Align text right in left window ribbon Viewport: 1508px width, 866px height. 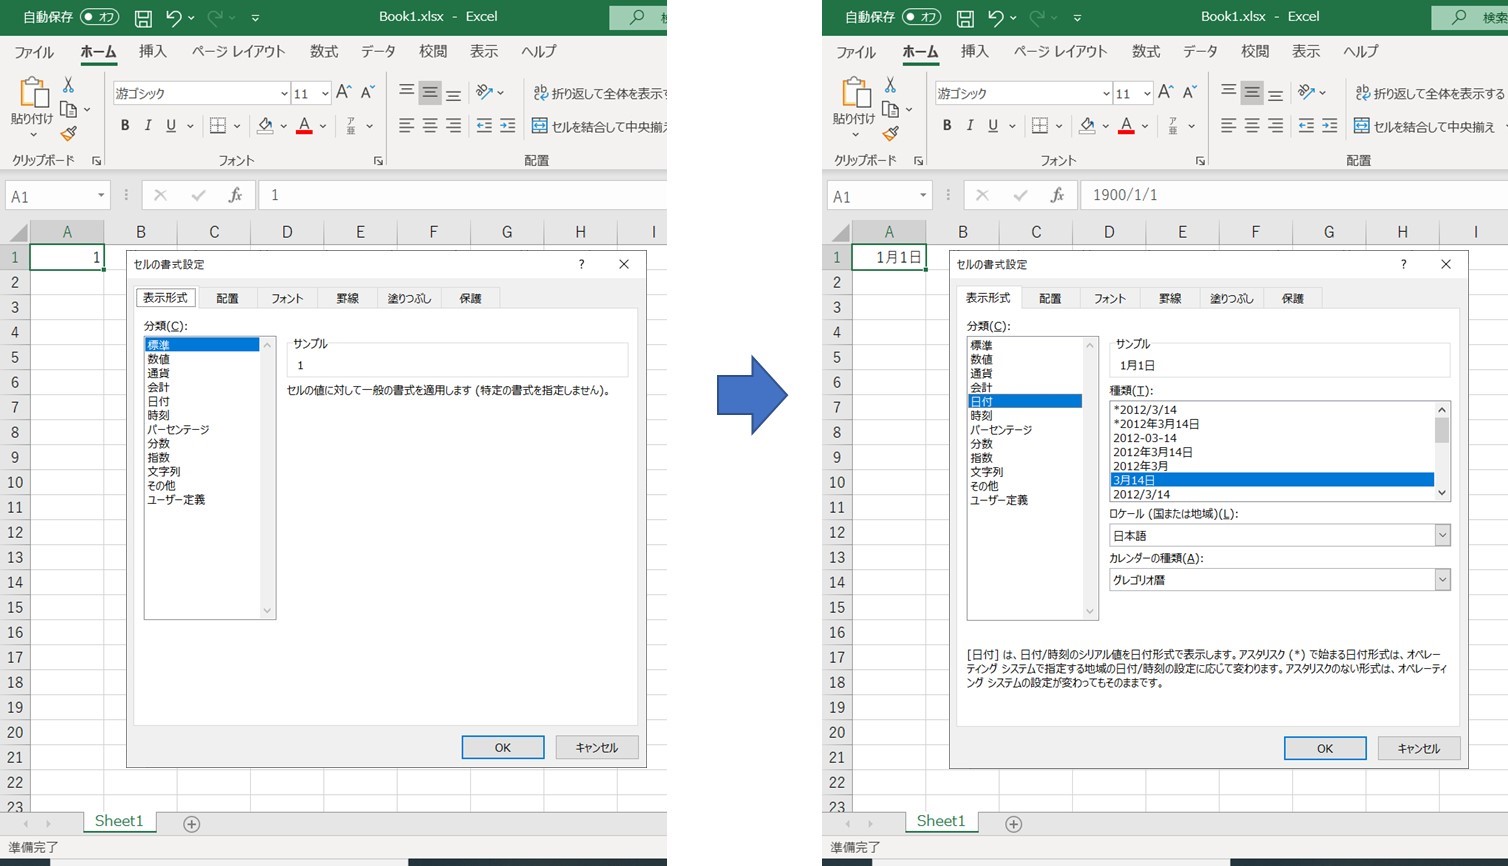tap(454, 126)
